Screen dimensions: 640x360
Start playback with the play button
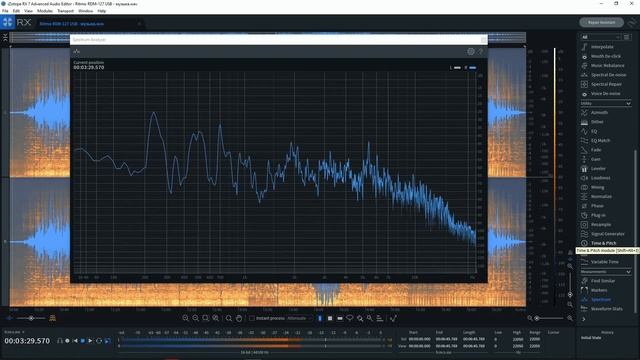click(91, 341)
